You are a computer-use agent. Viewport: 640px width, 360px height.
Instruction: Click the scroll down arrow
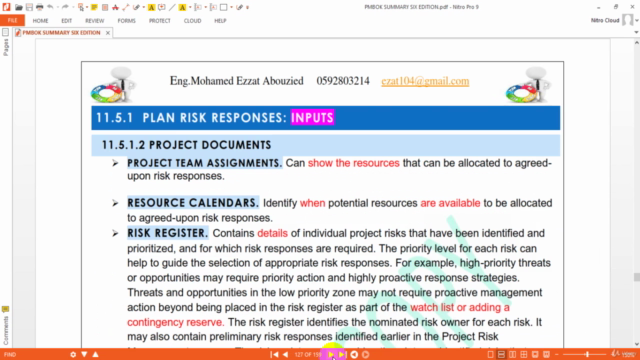[x=636, y=344]
